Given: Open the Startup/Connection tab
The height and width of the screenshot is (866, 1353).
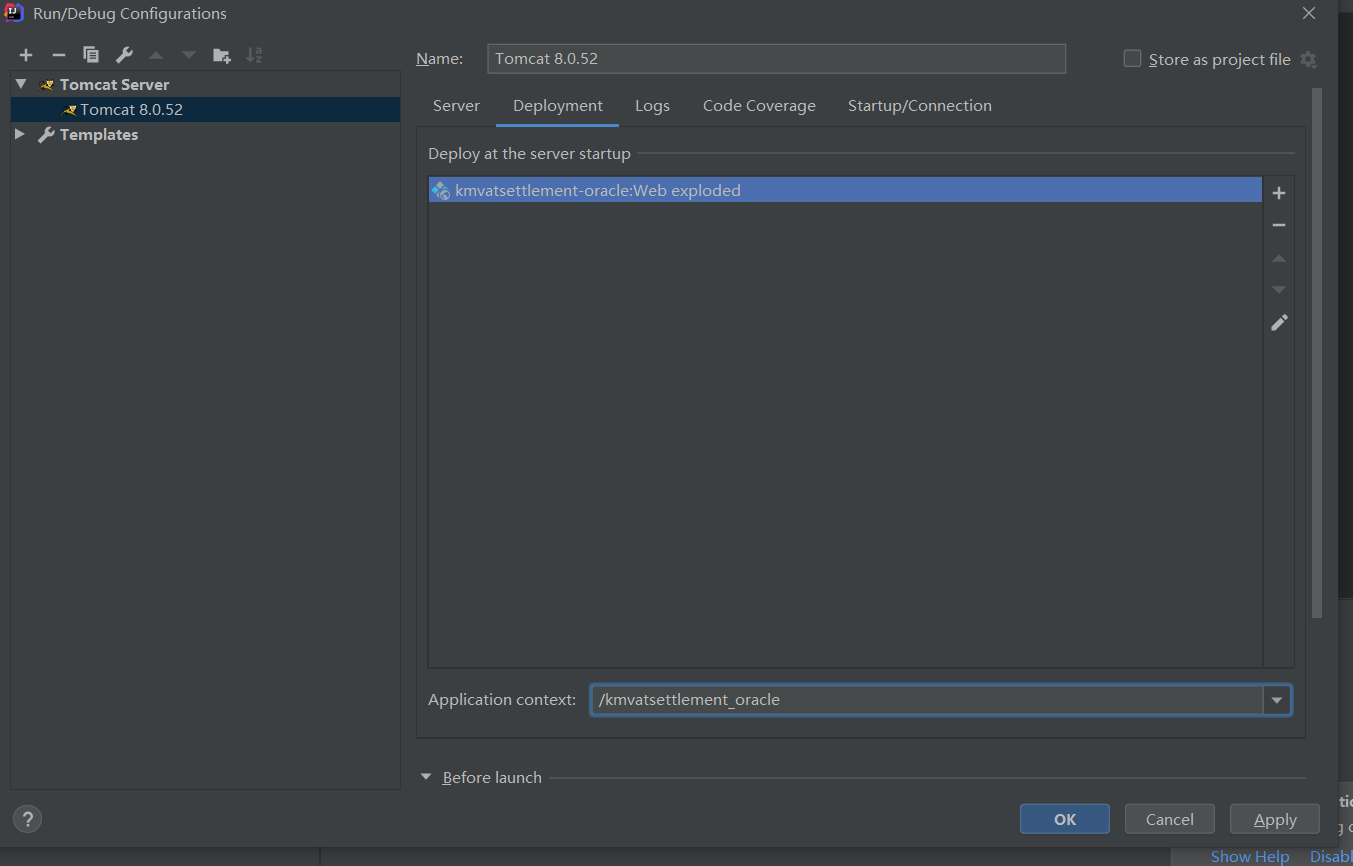Looking at the screenshot, I should [x=920, y=106].
